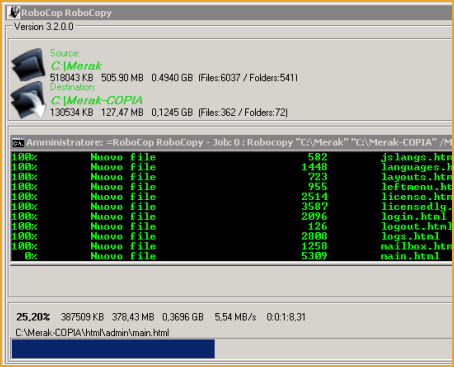Click source count Files:6037 / Folders:541
454x367 pixels.
tap(248, 78)
